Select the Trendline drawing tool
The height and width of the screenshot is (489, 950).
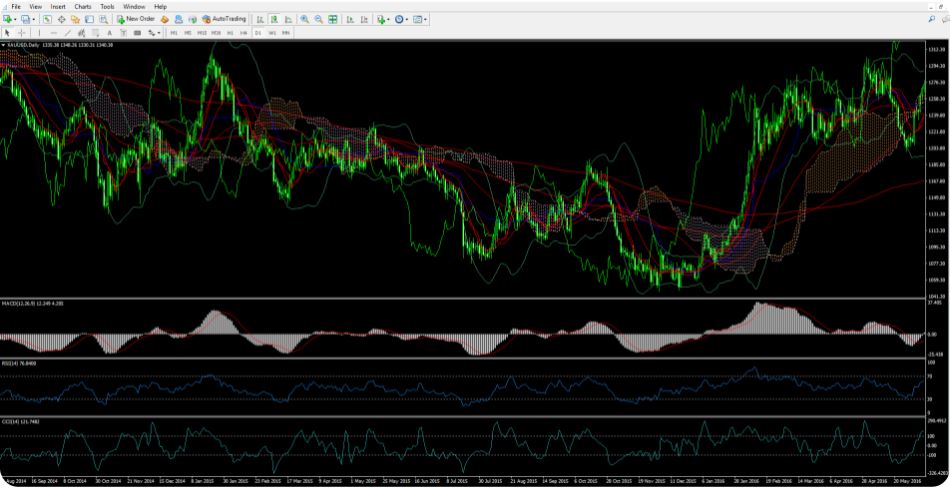68,33
